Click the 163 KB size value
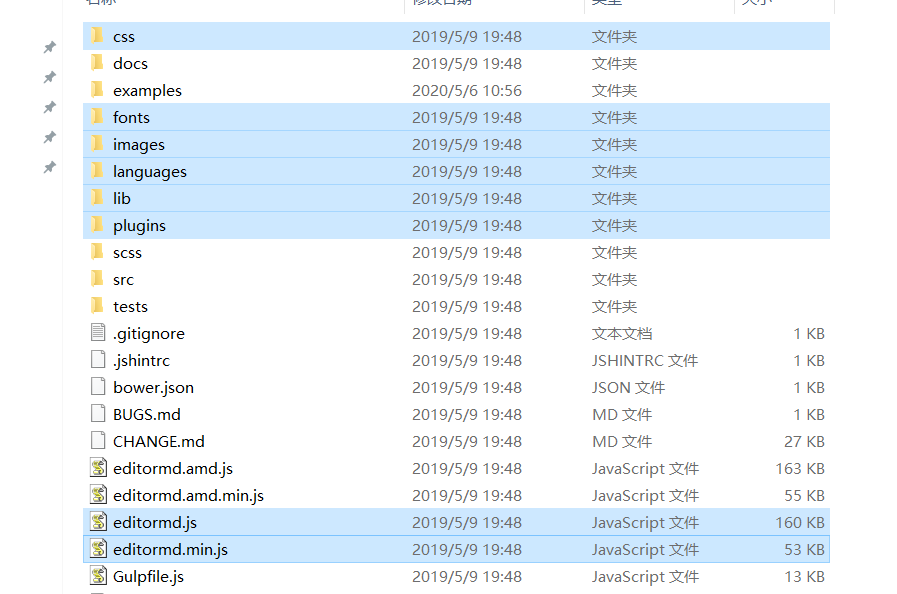The height and width of the screenshot is (594, 897). click(800, 469)
